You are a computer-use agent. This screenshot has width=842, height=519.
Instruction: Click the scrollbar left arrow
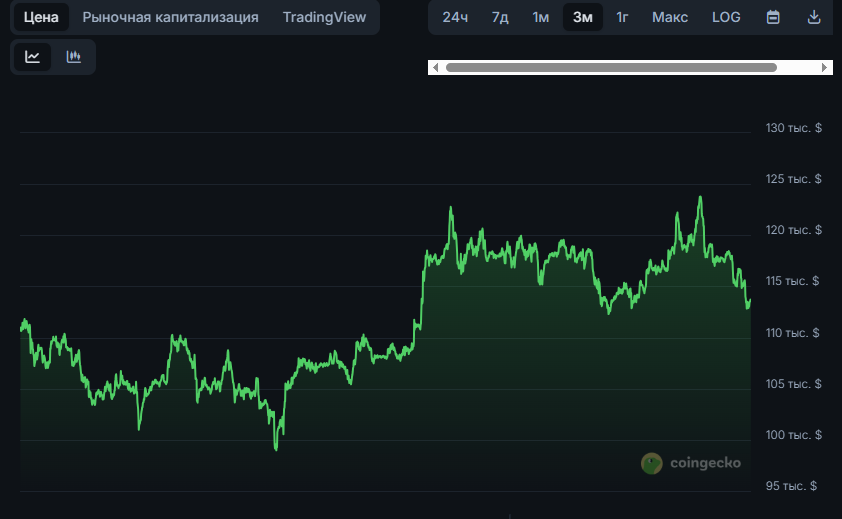point(435,67)
